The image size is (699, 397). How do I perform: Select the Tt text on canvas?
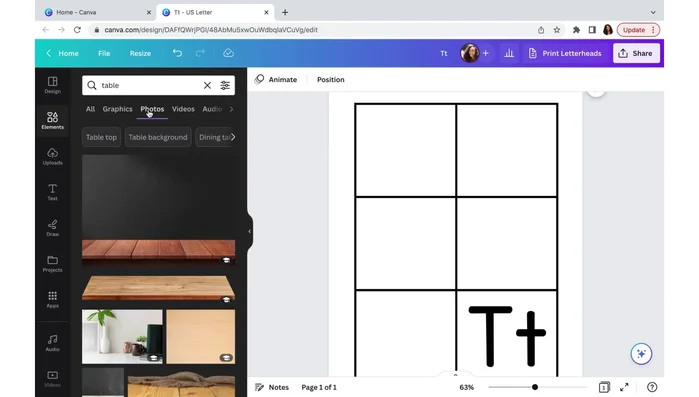[x=507, y=336]
